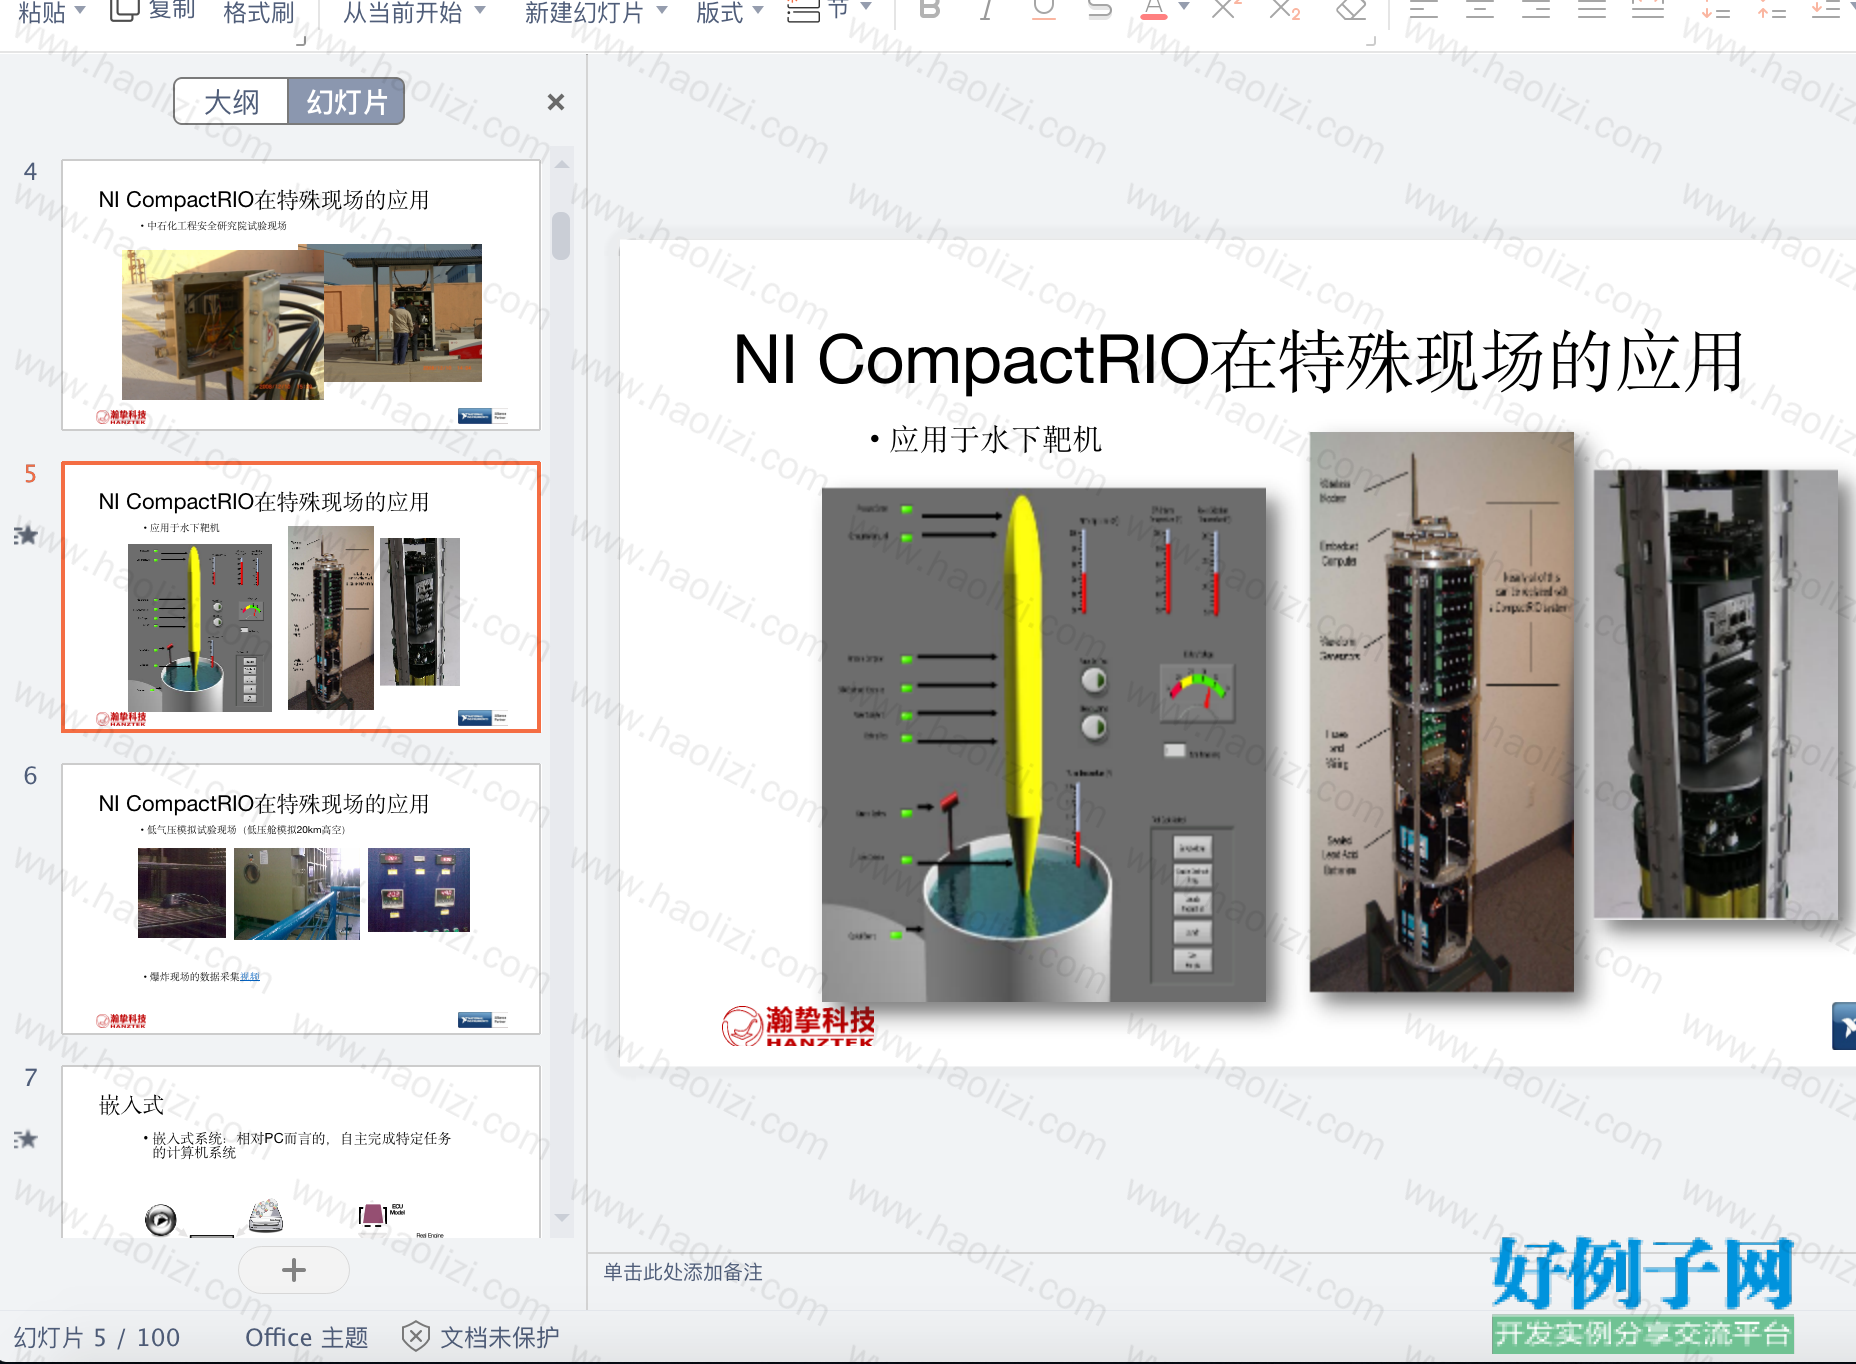1856x1364 pixels.
Task: Align text left
Action: 1423,10
